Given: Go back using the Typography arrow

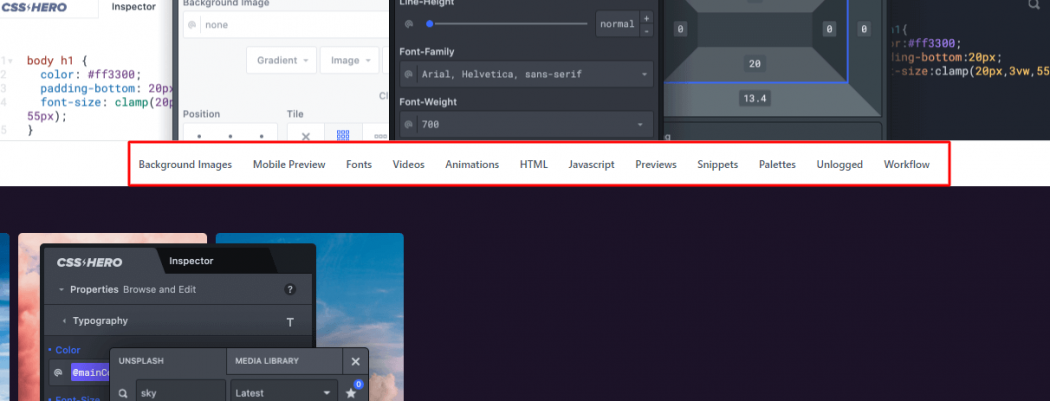Looking at the screenshot, I should point(64,321).
